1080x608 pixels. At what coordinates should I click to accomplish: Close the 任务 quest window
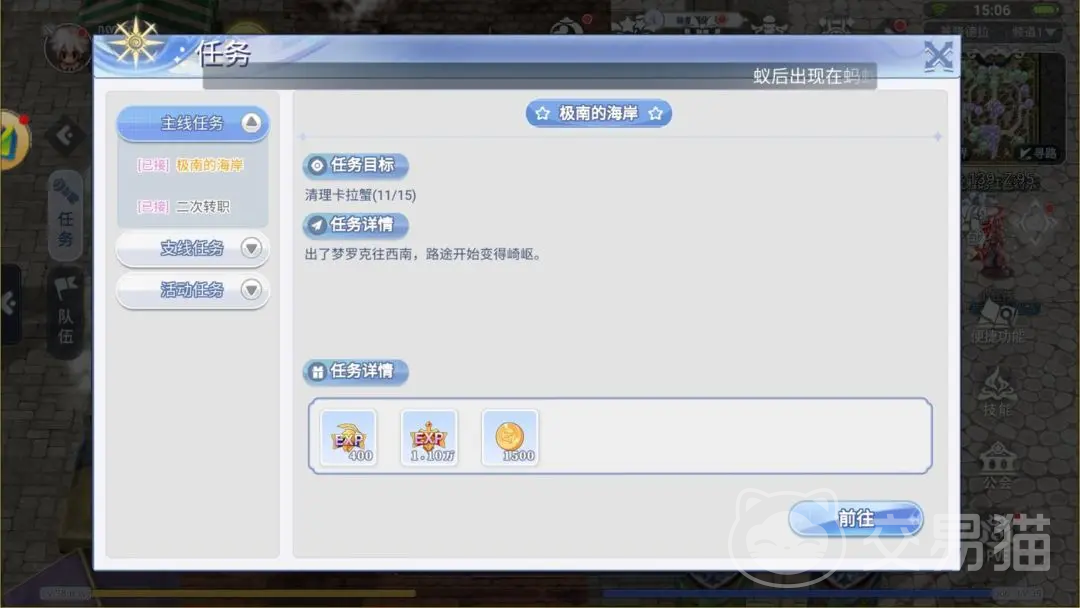click(938, 56)
